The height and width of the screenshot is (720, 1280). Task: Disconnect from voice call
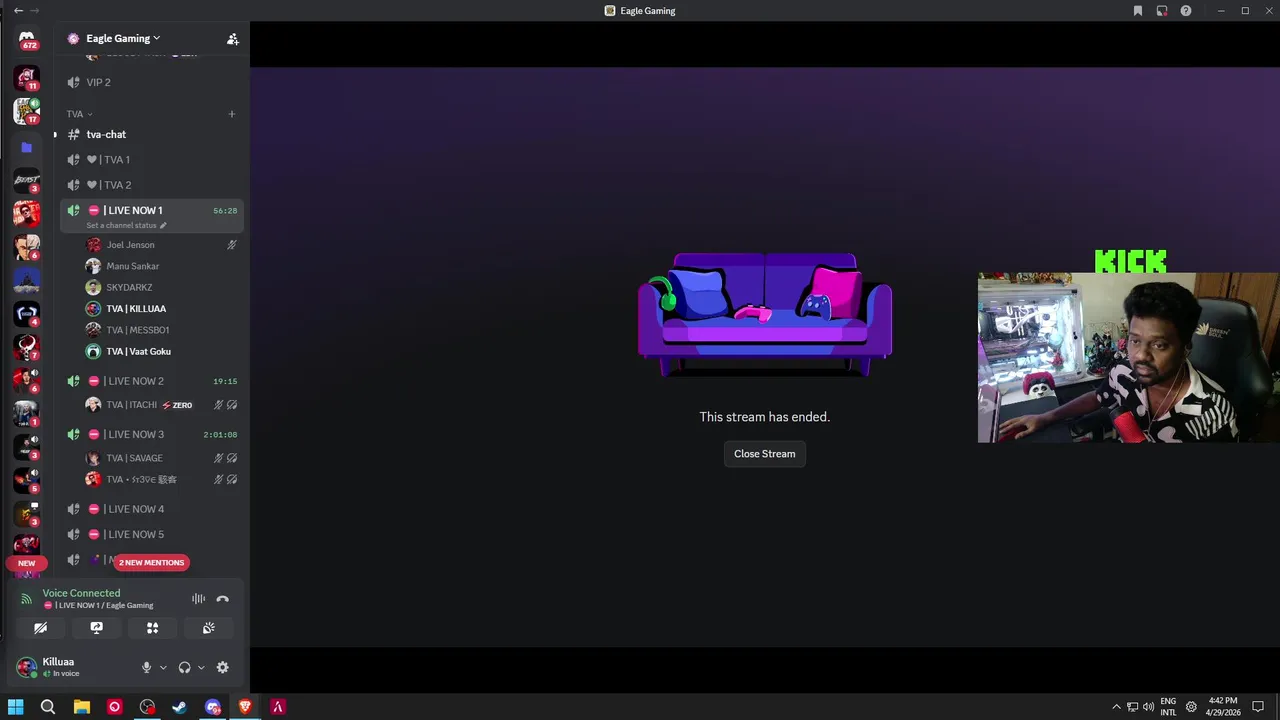click(223, 599)
